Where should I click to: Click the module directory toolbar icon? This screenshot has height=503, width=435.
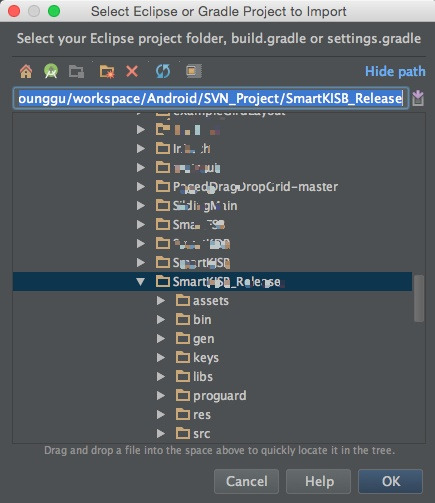pyautogui.click(x=76, y=72)
